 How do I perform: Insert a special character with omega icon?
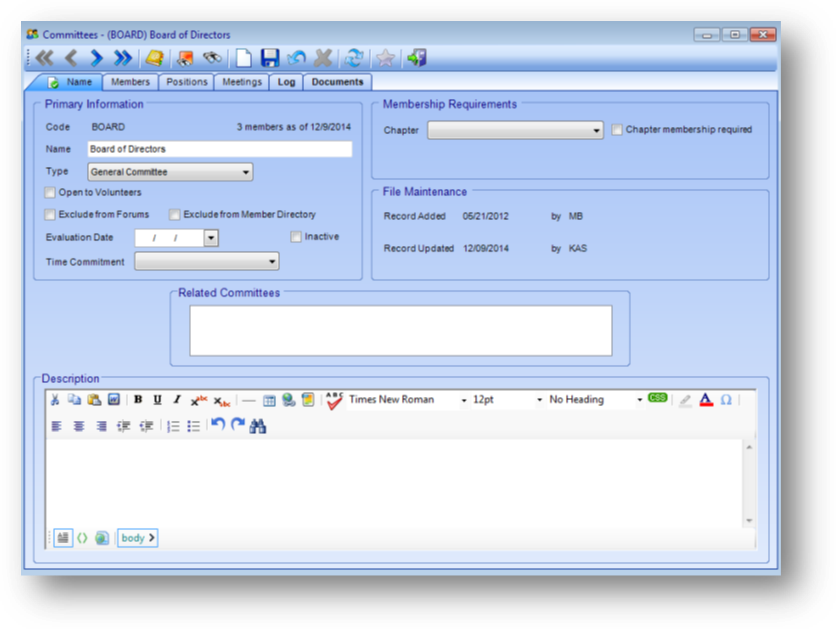pos(726,400)
